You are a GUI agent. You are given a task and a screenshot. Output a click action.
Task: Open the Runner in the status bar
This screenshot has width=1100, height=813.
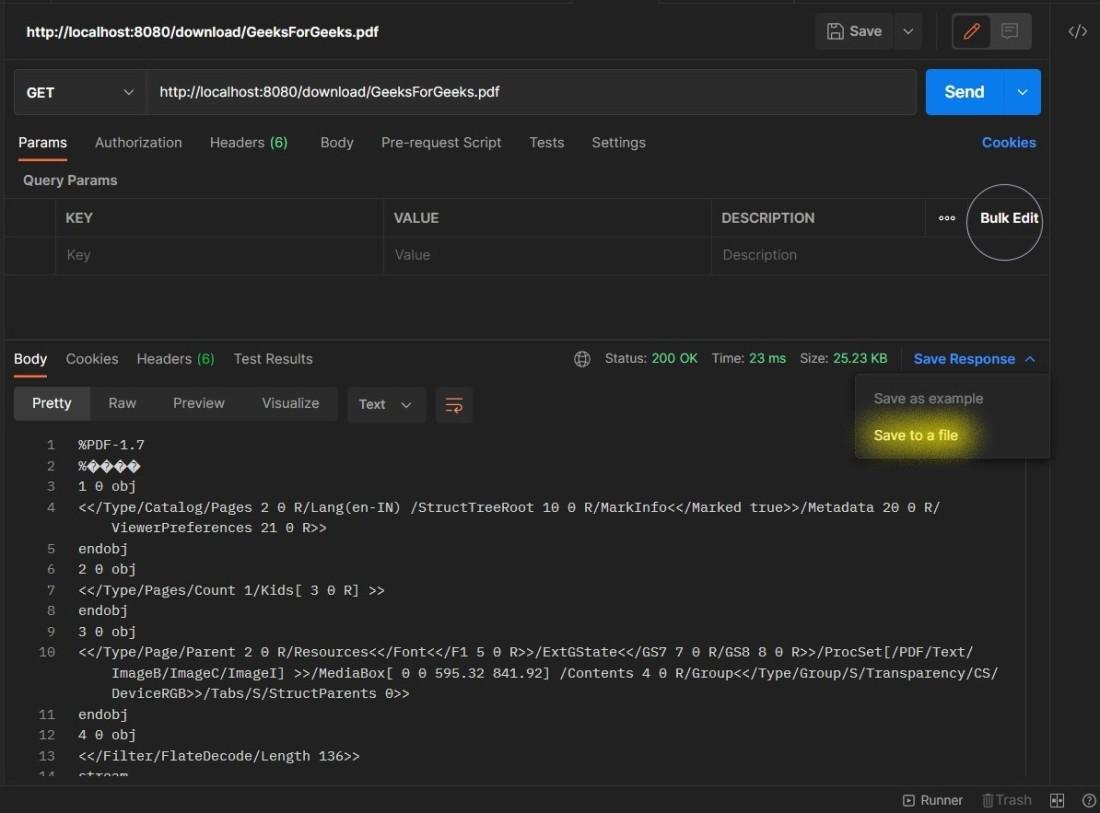point(932,800)
